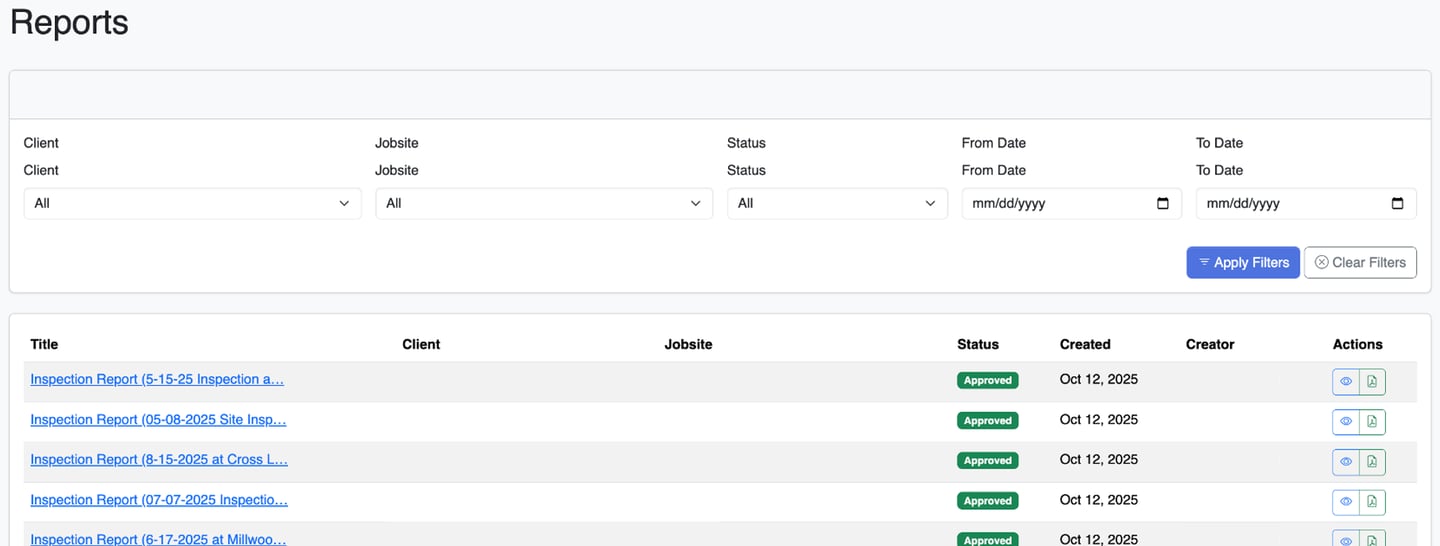1440x546 pixels.
Task: Click Oct 12, 2025 date in 8-15-2025 row
Action: click(x=1099, y=459)
